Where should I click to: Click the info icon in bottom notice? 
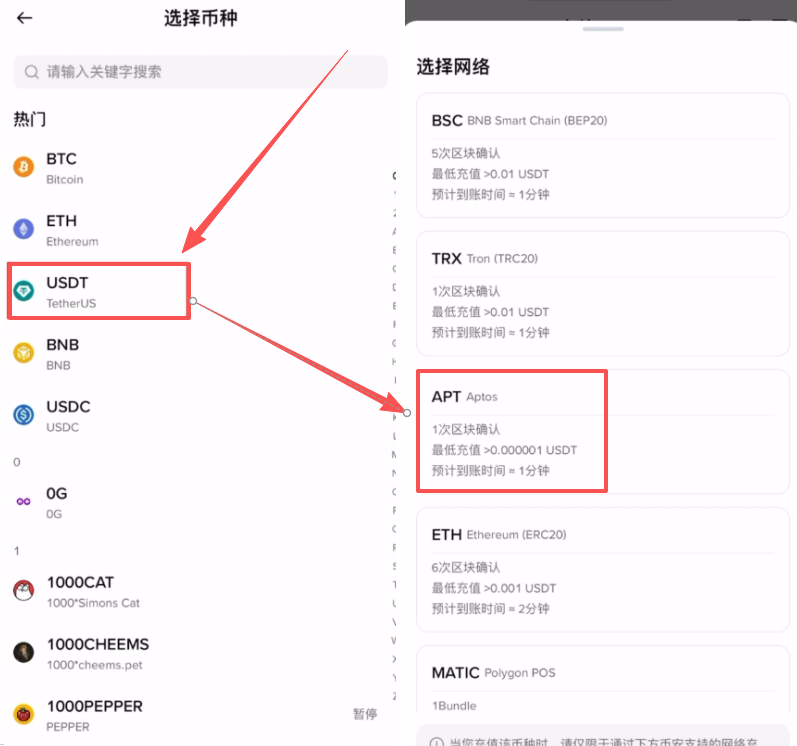click(x=436, y=742)
